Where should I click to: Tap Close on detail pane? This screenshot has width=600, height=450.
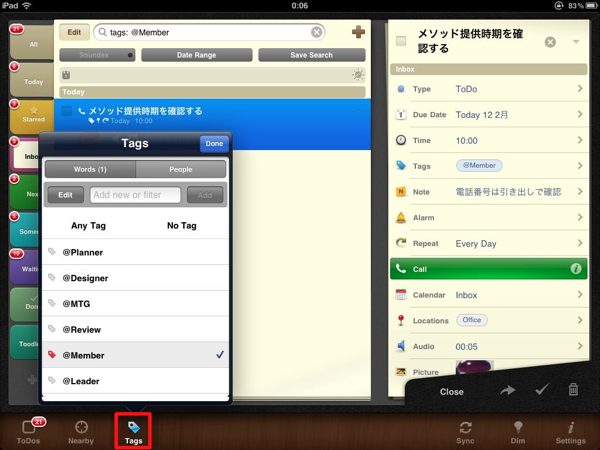coord(452,391)
